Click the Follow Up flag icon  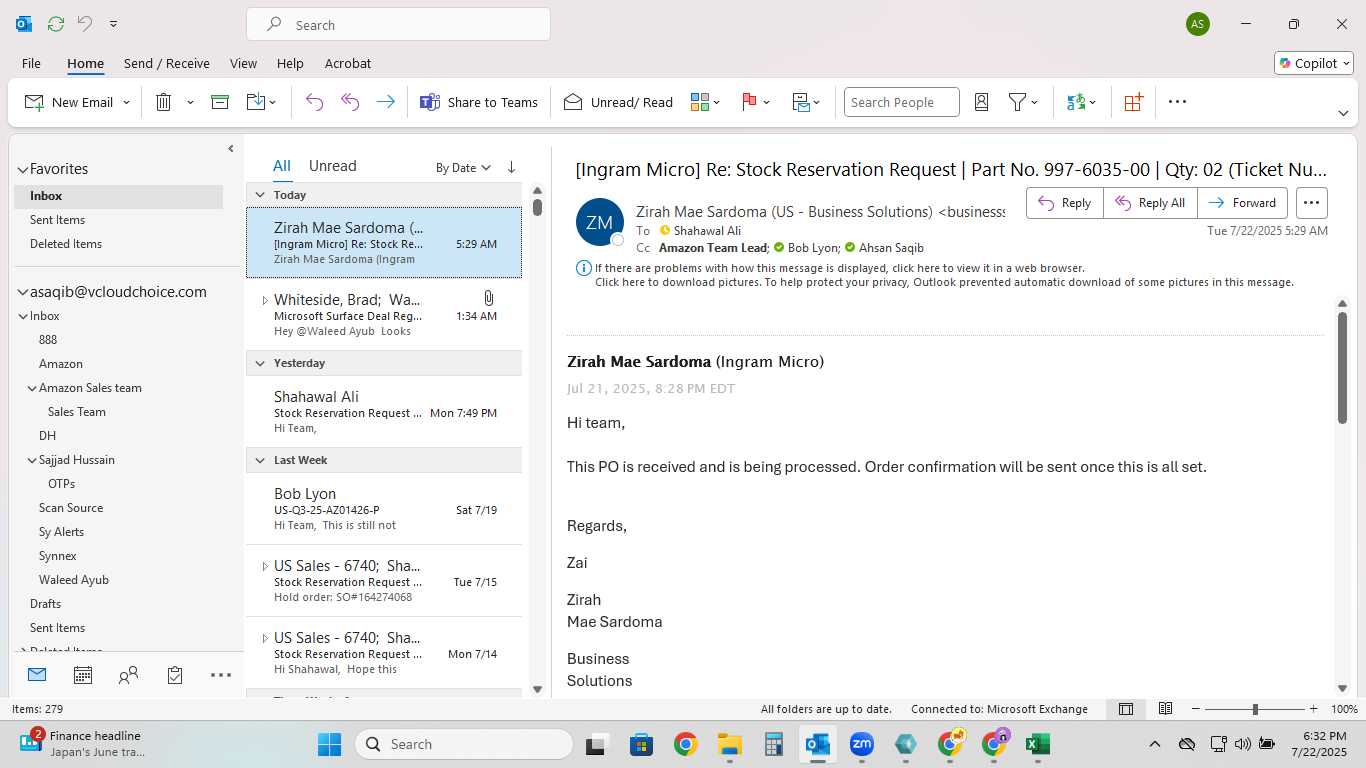click(x=749, y=102)
